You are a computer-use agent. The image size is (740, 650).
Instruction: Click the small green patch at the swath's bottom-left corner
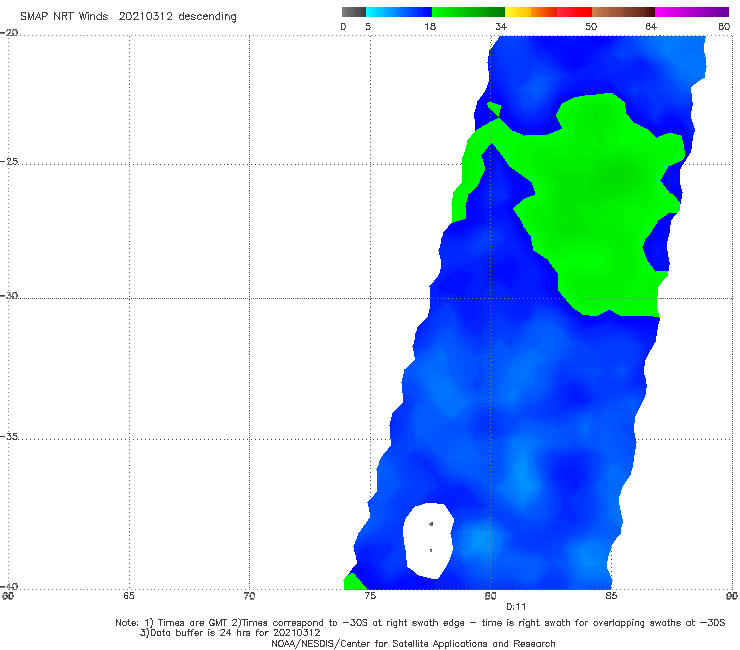[353, 582]
